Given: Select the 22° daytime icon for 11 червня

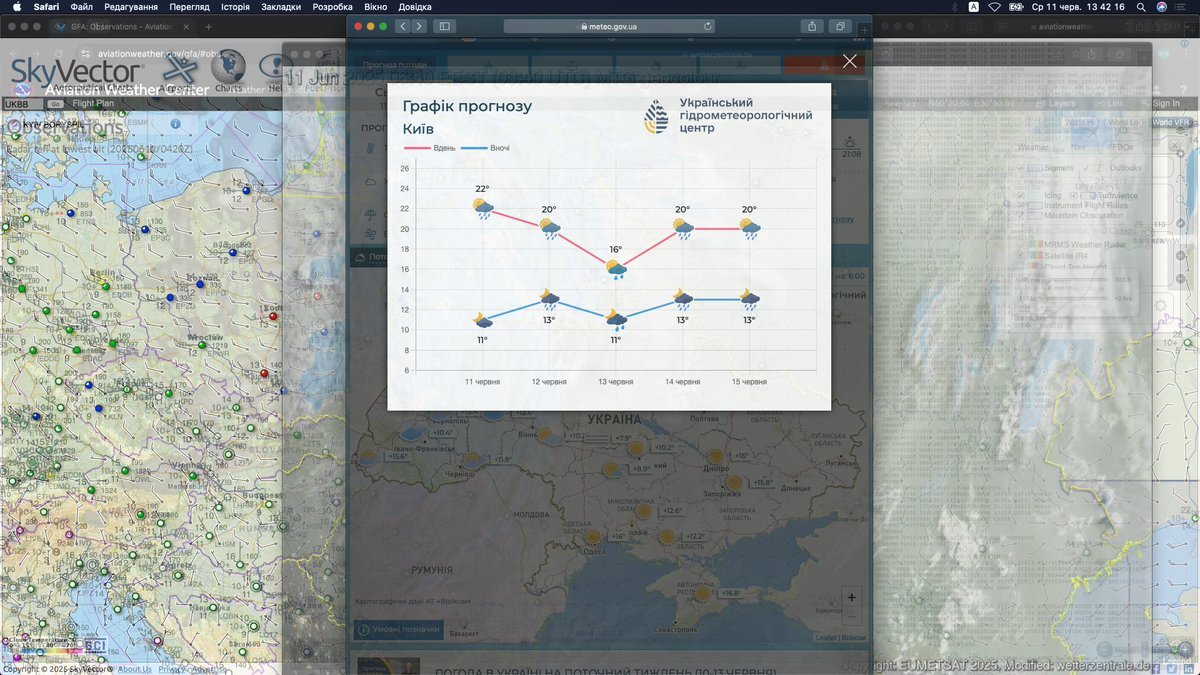Looking at the screenshot, I should (x=483, y=209).
